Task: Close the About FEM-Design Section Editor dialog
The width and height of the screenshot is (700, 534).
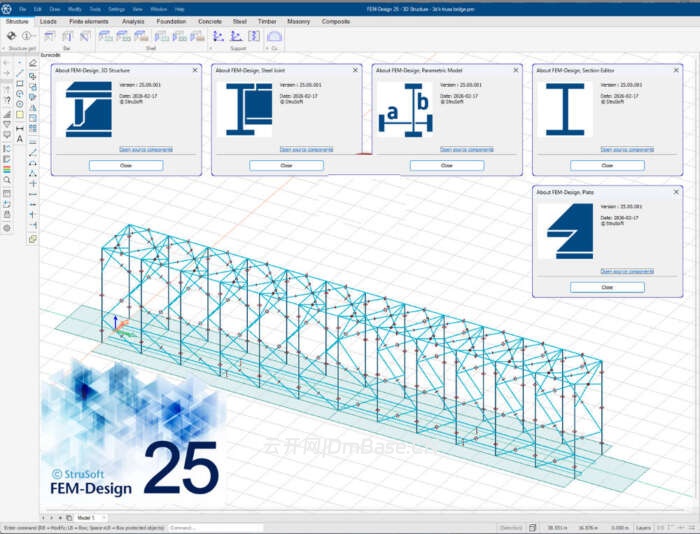Action: [x=607, y=166]
